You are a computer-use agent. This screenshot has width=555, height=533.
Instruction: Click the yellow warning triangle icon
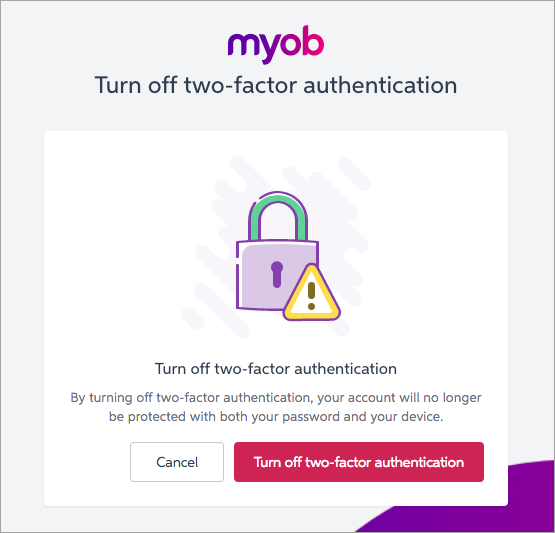pos(311,292)
